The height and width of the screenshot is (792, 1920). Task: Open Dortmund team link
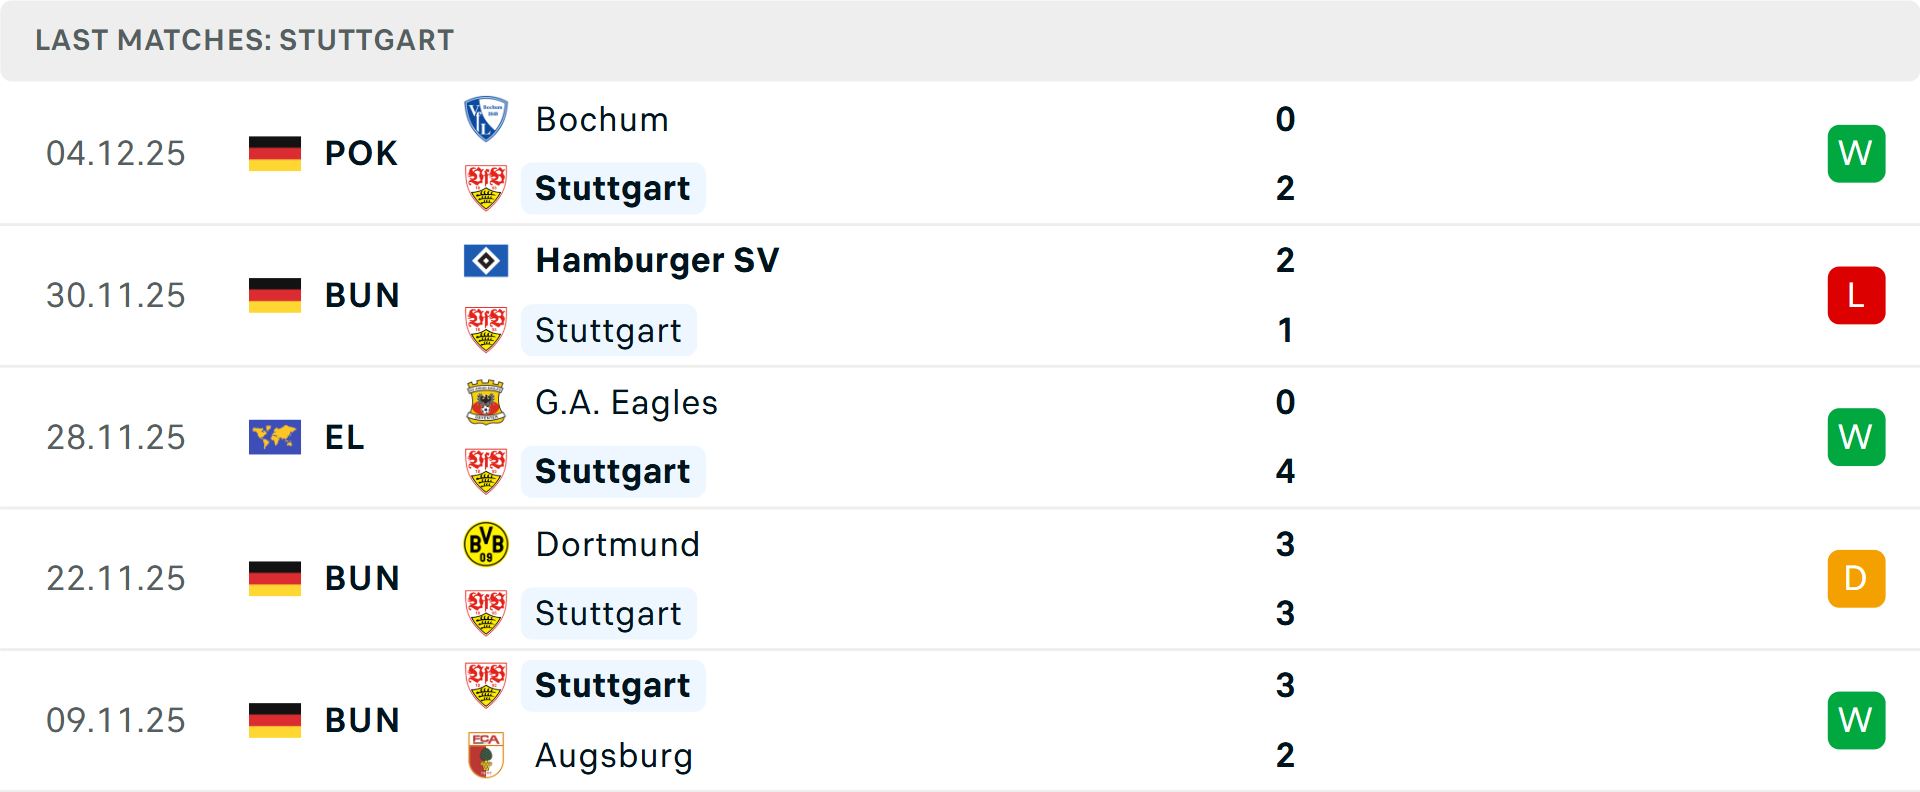pyautogui.click(x=617, y=544)
